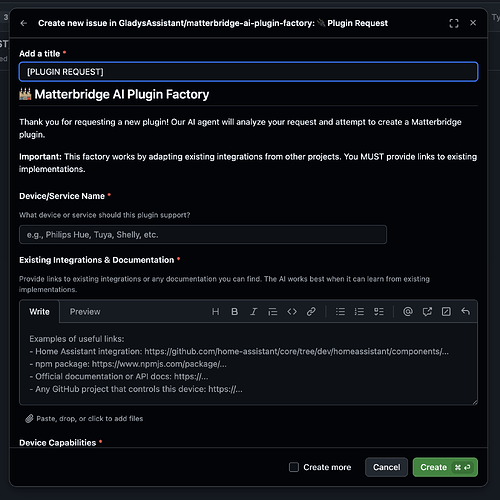Screen dimensions: 500x500
Task: Switch to the Write tab
Action: click(x=39, y=312)
